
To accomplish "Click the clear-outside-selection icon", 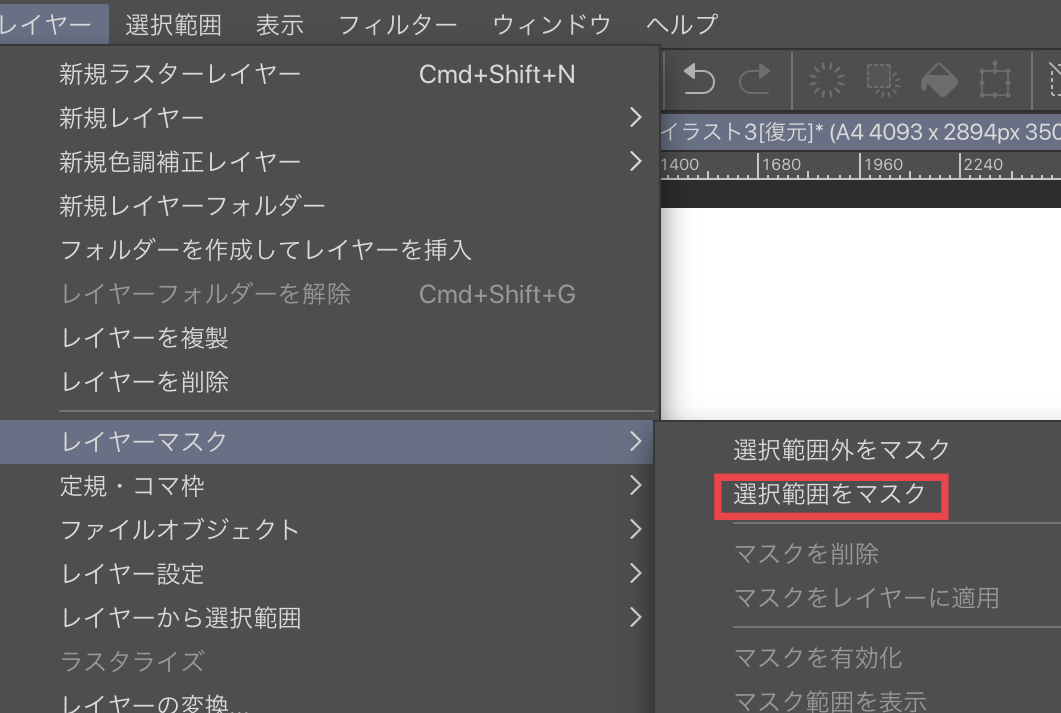I will [883, 80].
